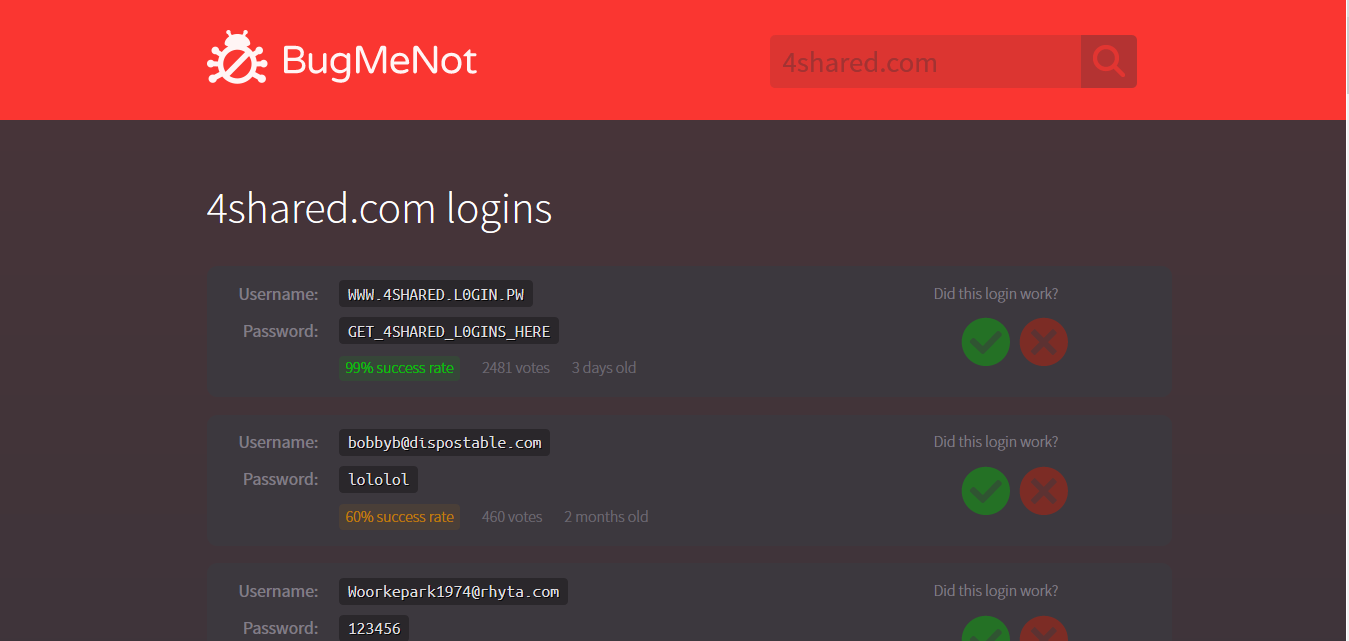Click the GET_4SHARED_L0GINS_HERE password box
The height and width of the screenshot is (641, 1349).
[x=449, y=331]
